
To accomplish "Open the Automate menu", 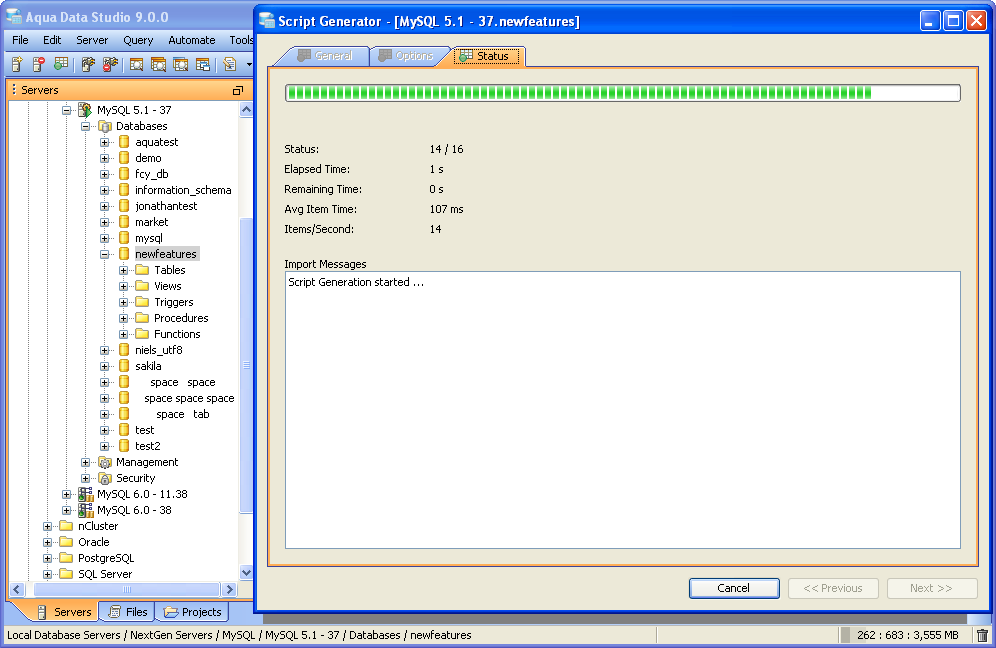I will pyautogui.click(x=192, y=40).
